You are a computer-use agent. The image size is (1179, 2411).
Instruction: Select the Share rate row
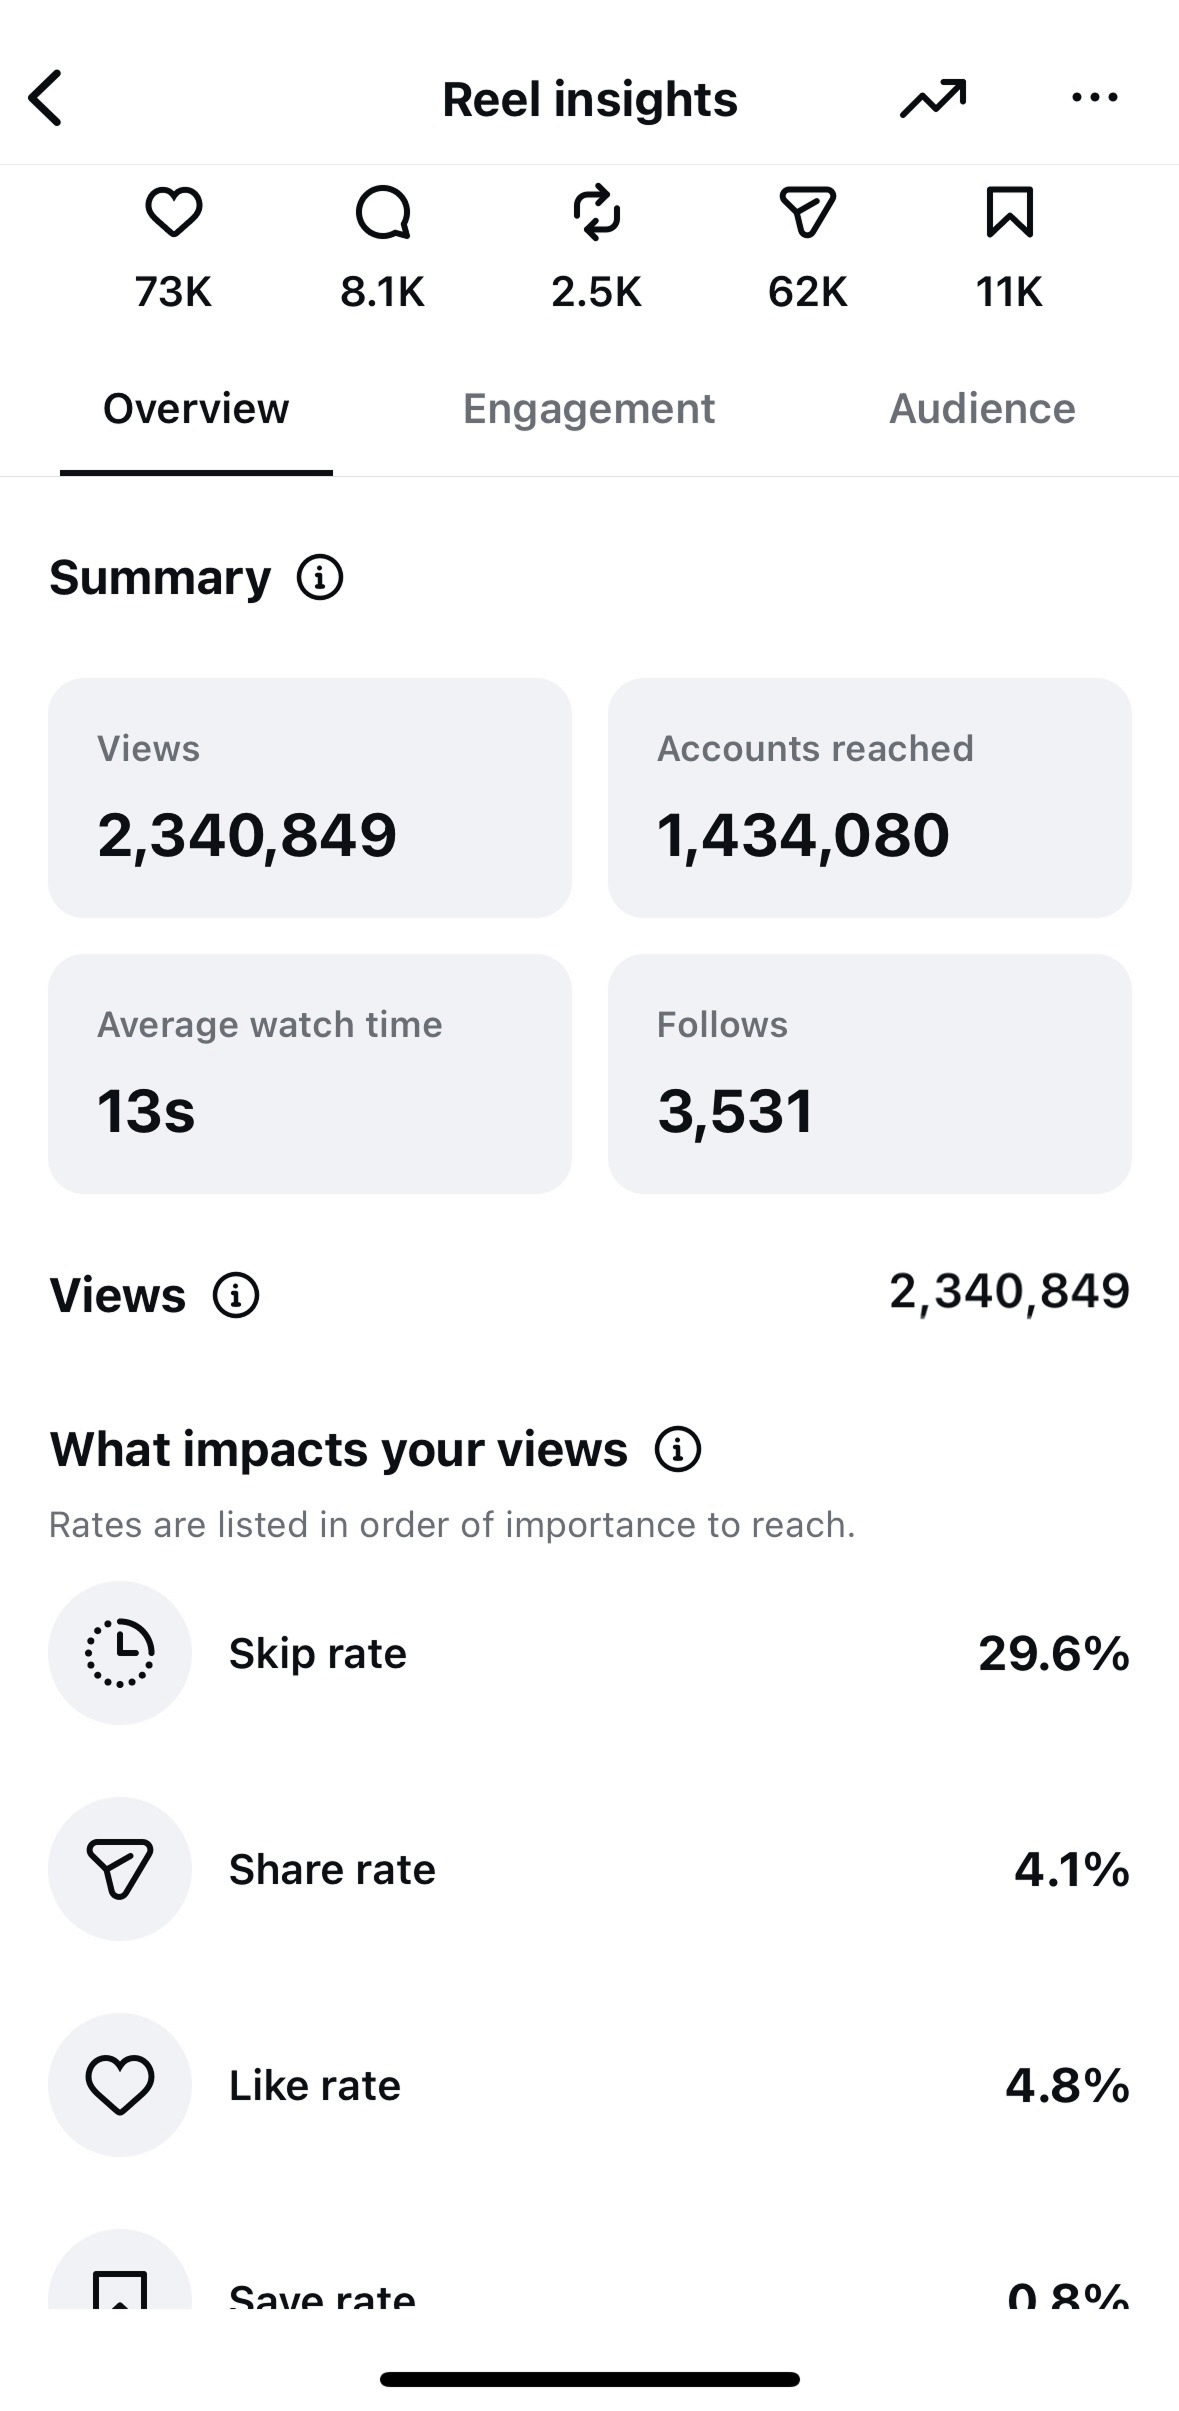pos(589,1869)
